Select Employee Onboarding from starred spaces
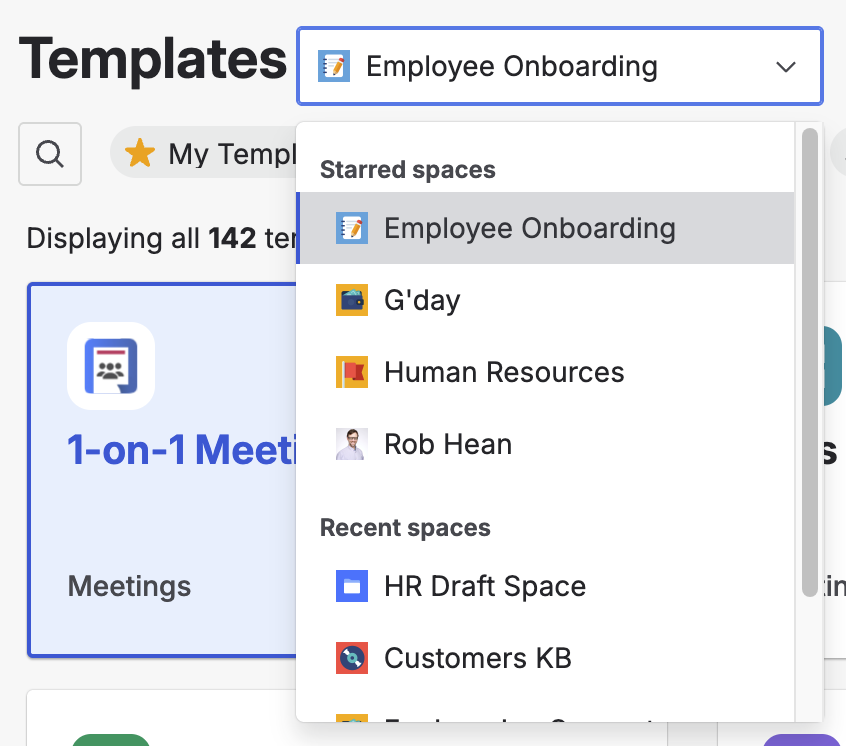The width and height of the screenshot is (846, 746). point(545,228)
